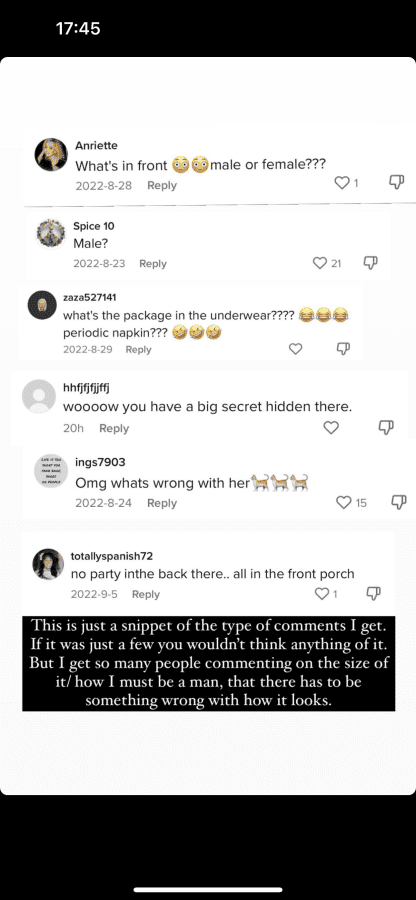The height and width of the screenshot is (900, 416).
Task: Dislike zaza527141's comment
Action: click(x=343, y=348)
